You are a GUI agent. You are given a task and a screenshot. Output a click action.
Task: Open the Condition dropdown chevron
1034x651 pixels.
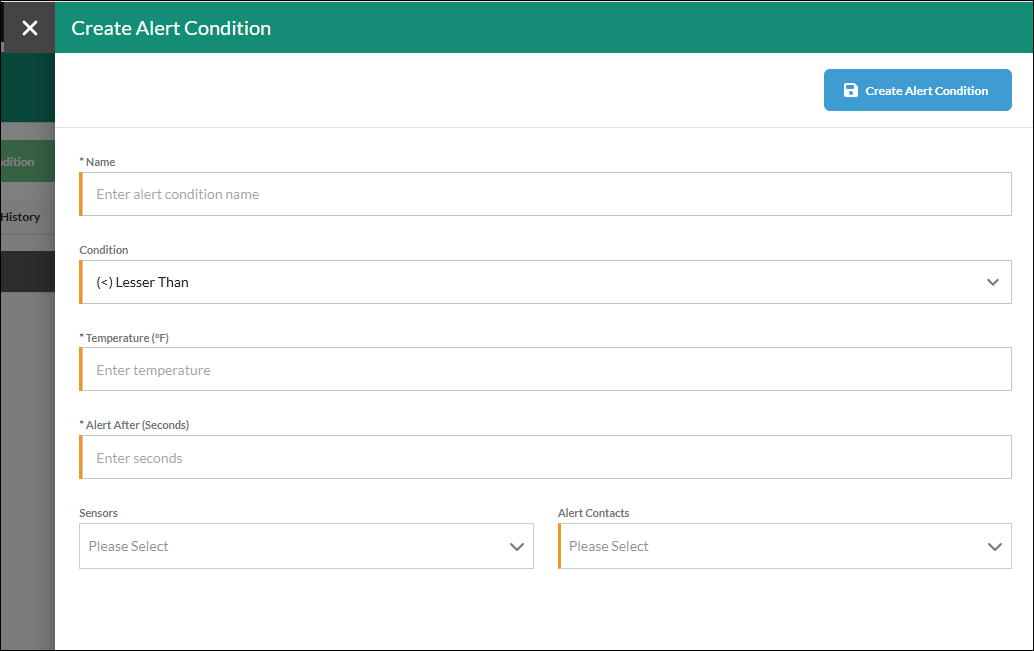click(992, 282)
